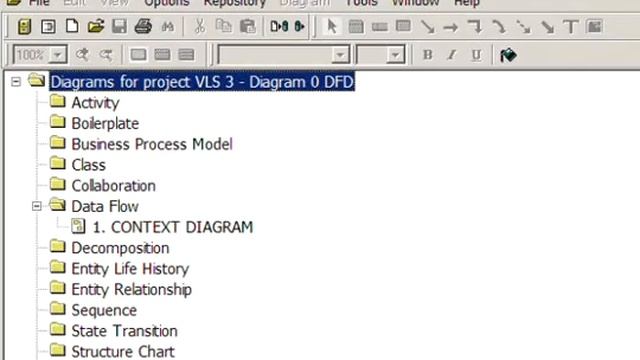Screen dimensions: 640x360
Task: Toggle Italic formatting button
Action: pos(451,55)
